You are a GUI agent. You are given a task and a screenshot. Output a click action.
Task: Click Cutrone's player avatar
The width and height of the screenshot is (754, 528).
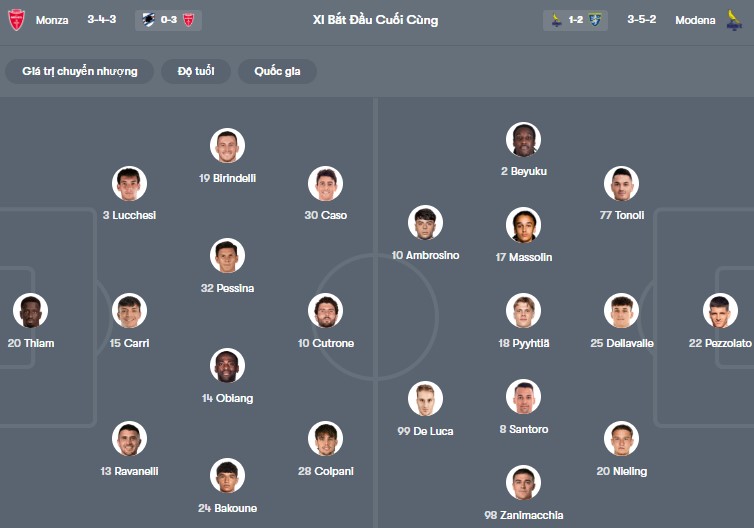pos(325,311)
